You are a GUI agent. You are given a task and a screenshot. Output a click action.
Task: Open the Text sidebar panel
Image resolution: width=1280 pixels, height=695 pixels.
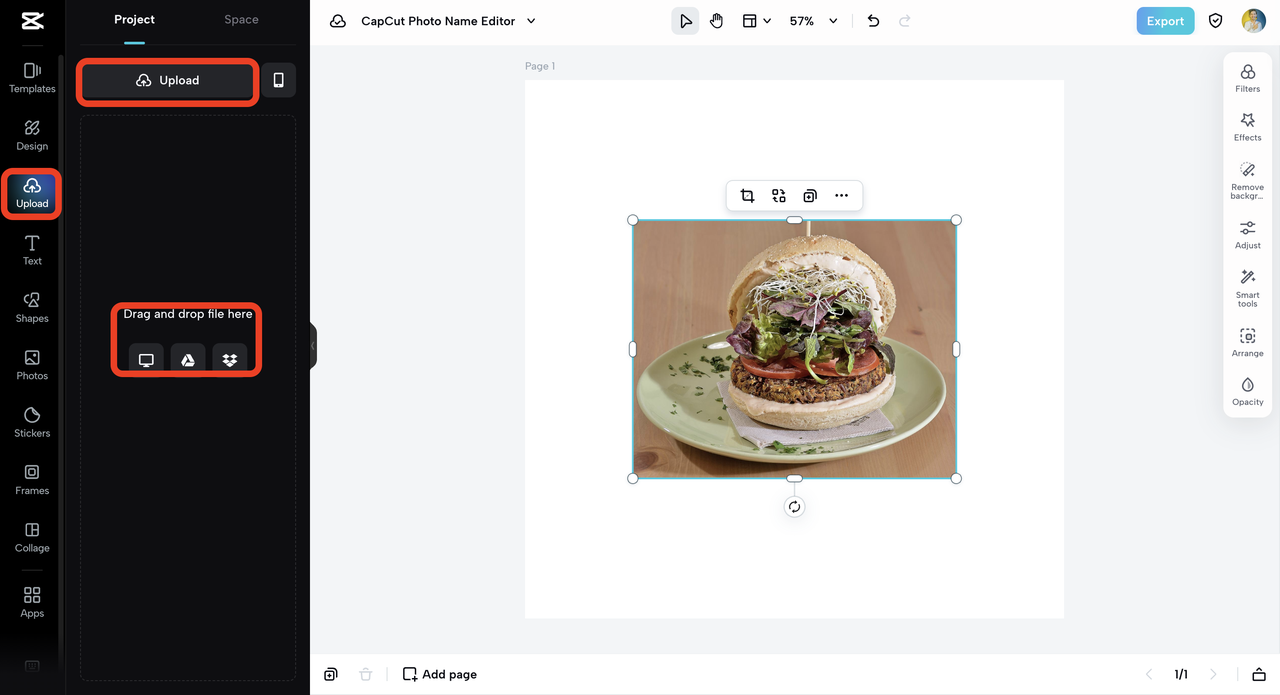coord(32,251)
